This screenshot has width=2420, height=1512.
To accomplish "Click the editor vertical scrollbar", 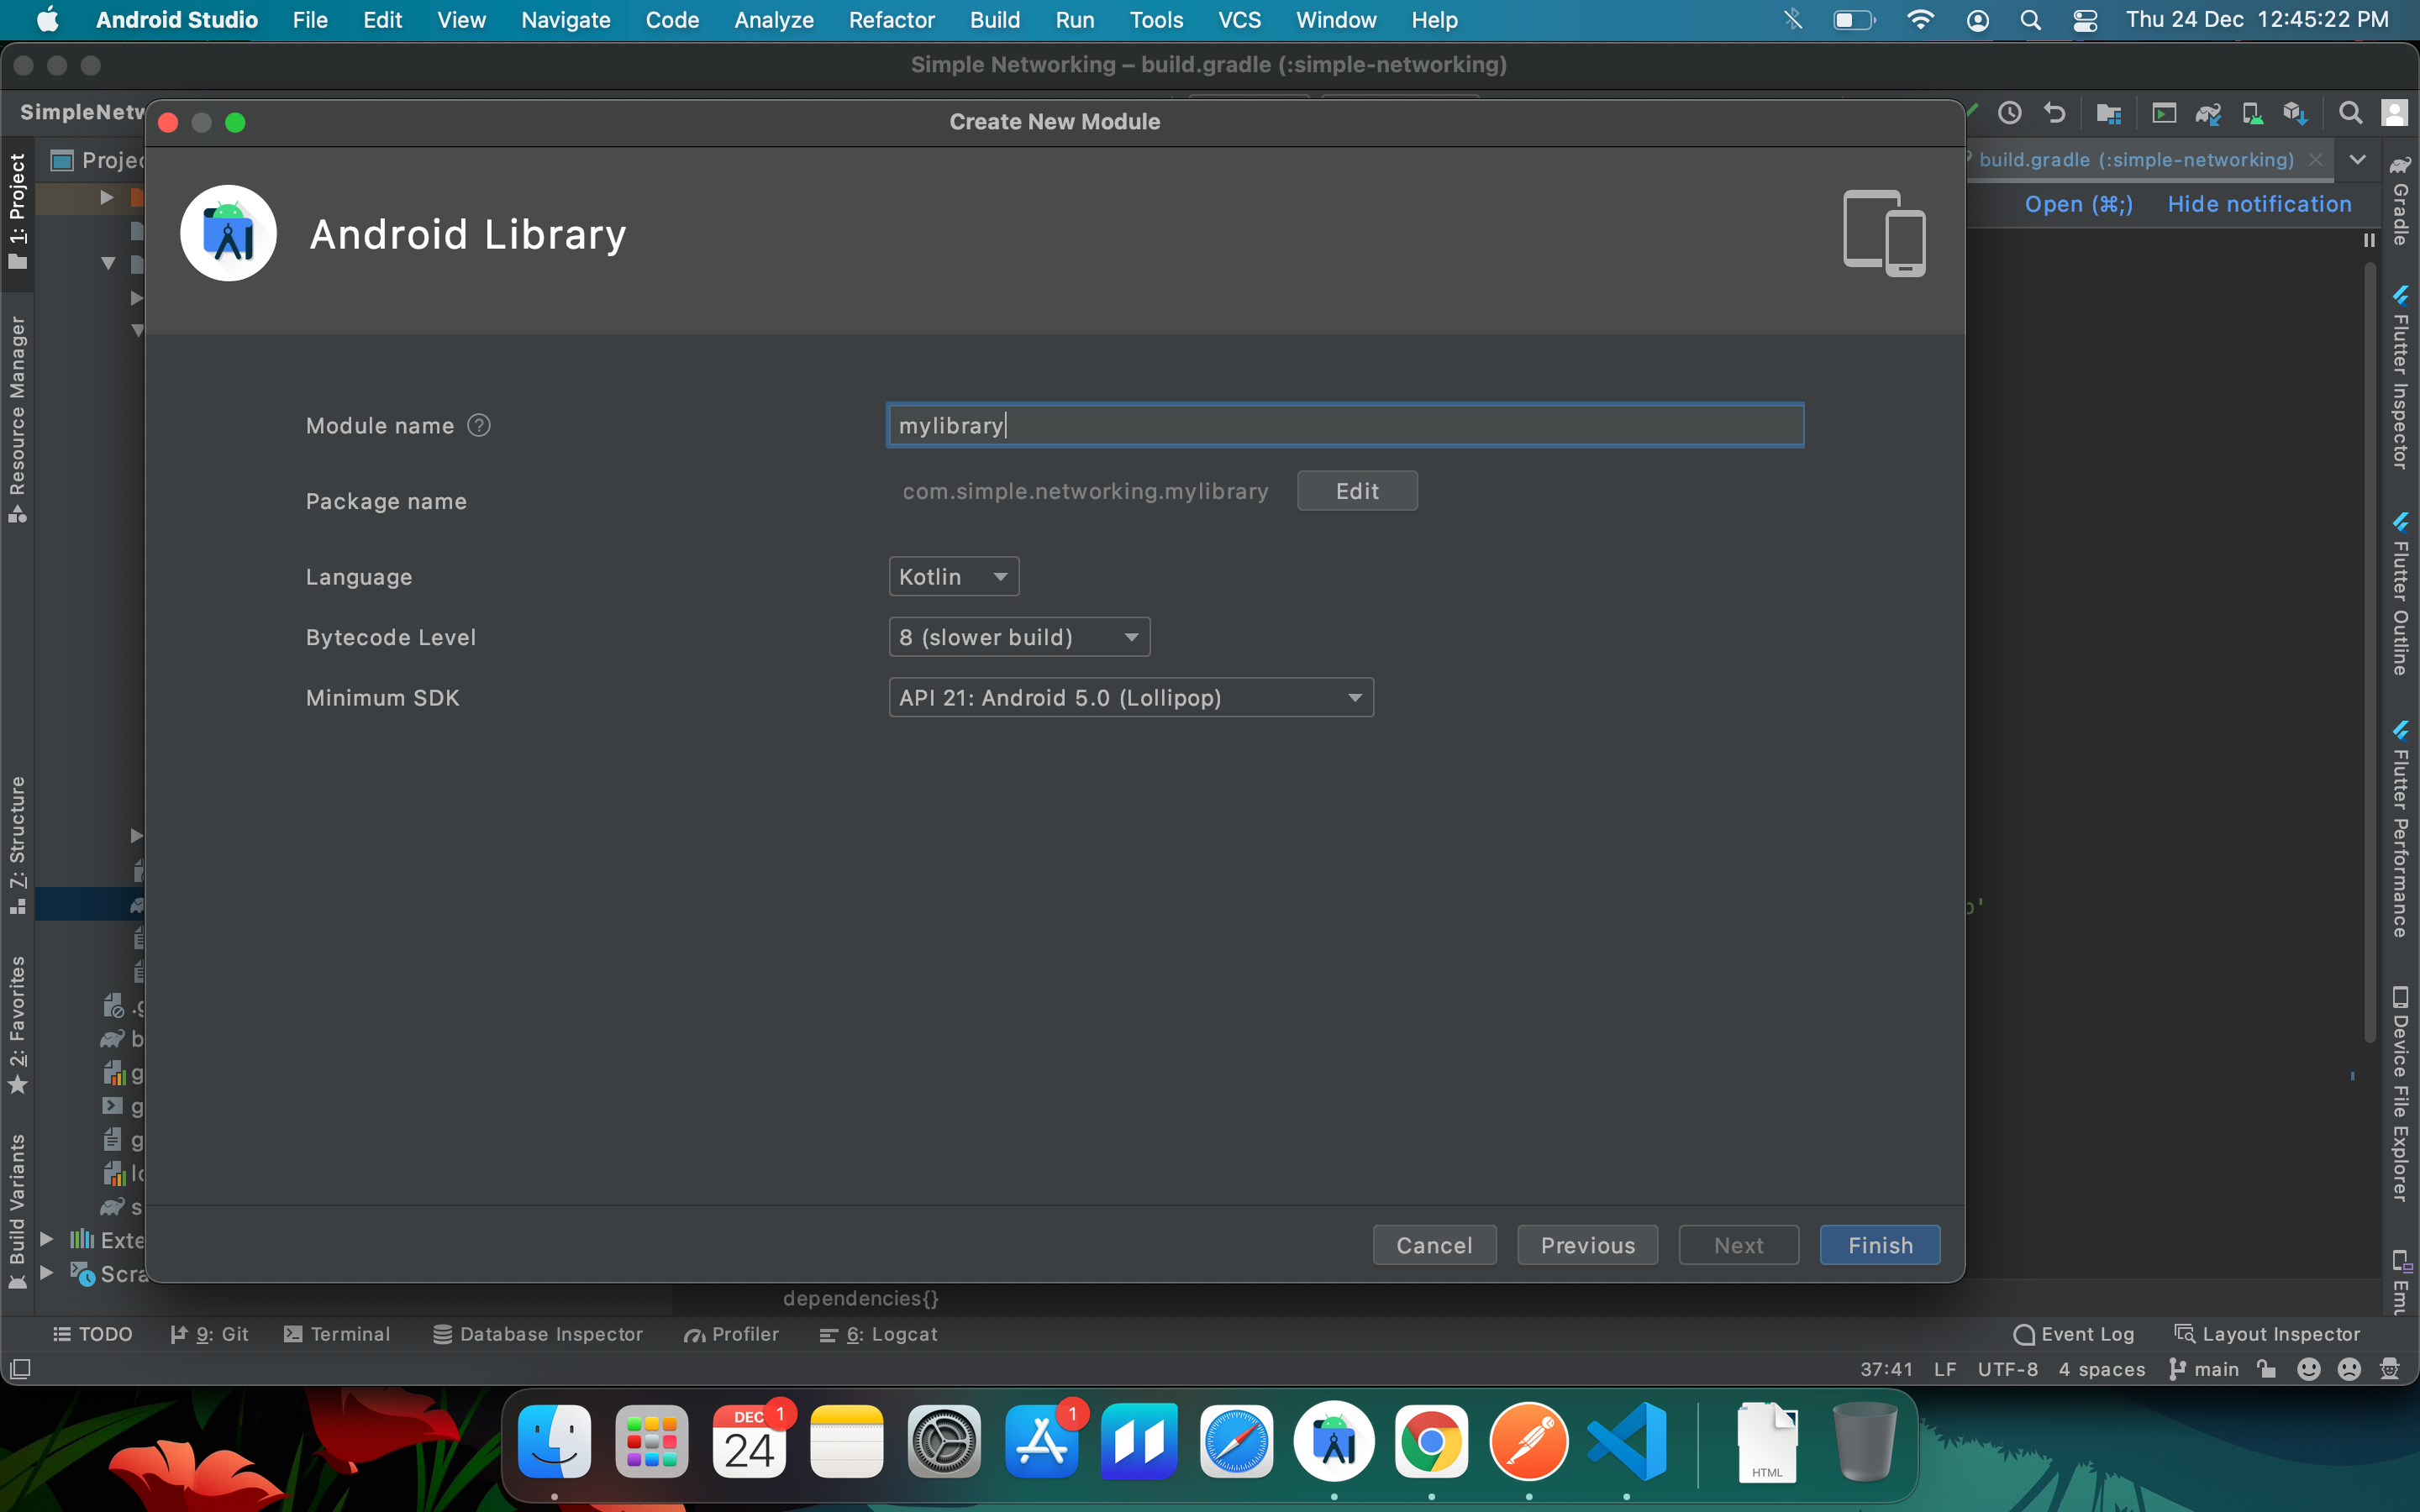I will pos(2368,650).
